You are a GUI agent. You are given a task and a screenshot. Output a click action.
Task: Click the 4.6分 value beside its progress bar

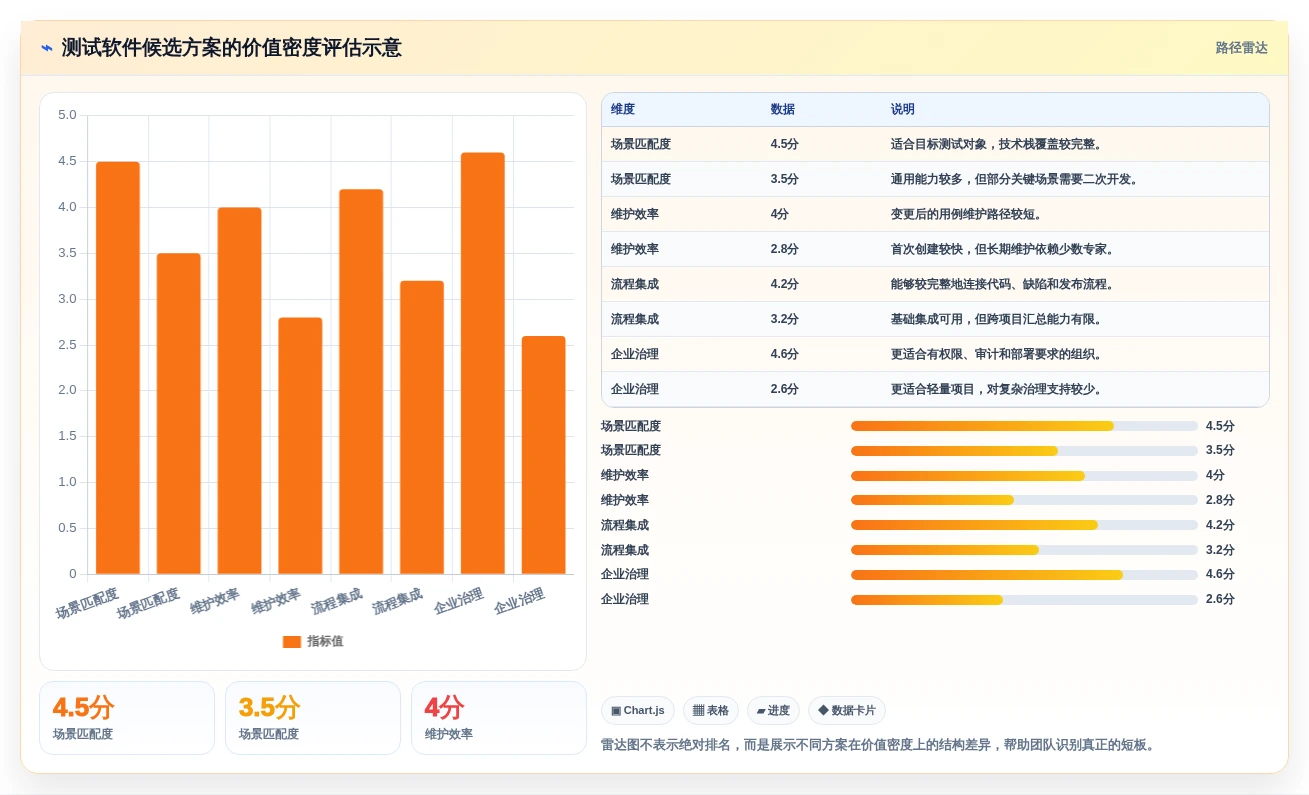click(x=1220, y=574)
